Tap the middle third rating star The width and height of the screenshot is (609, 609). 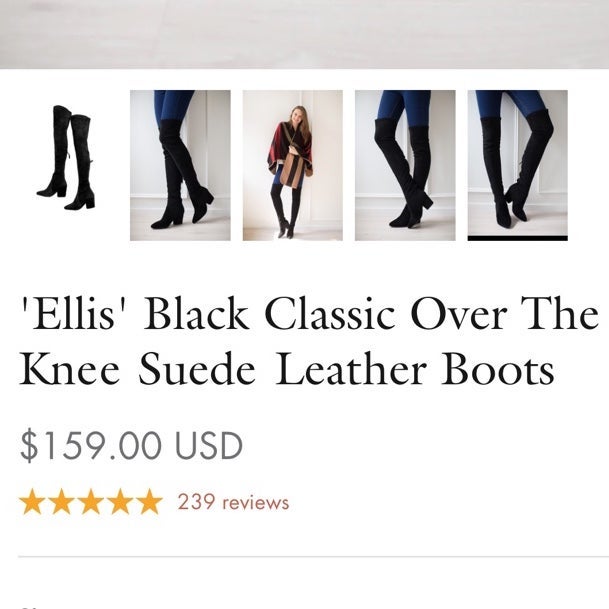90,501
